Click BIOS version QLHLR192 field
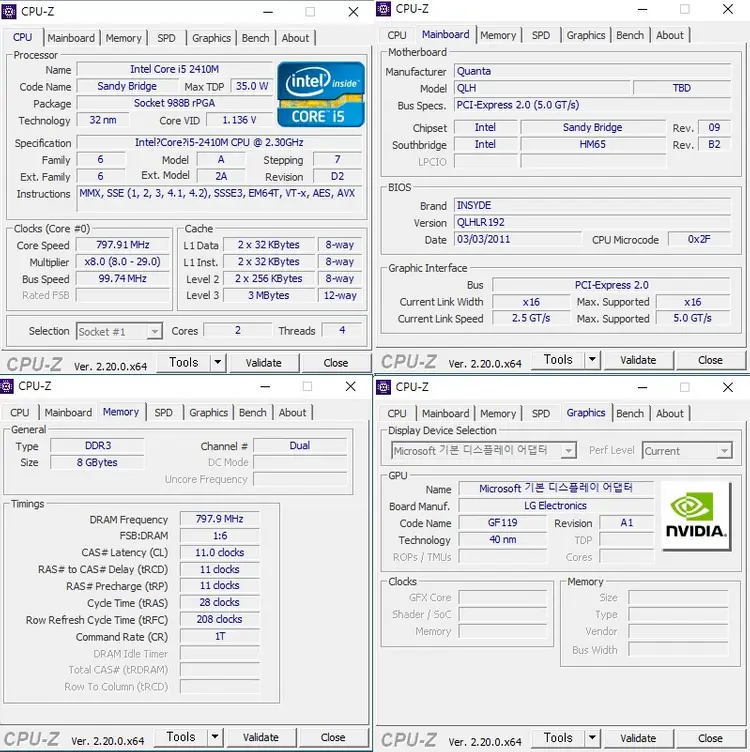The image size is (750, 752). pos(593,222)
